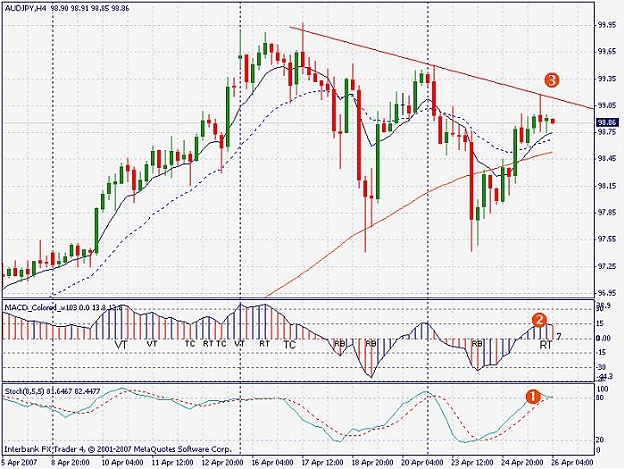The height and width of the screenshot is (469, 625).
Task: Click the 97.85 price axis label
Action: pyautogui.click(x=607, y=212)
